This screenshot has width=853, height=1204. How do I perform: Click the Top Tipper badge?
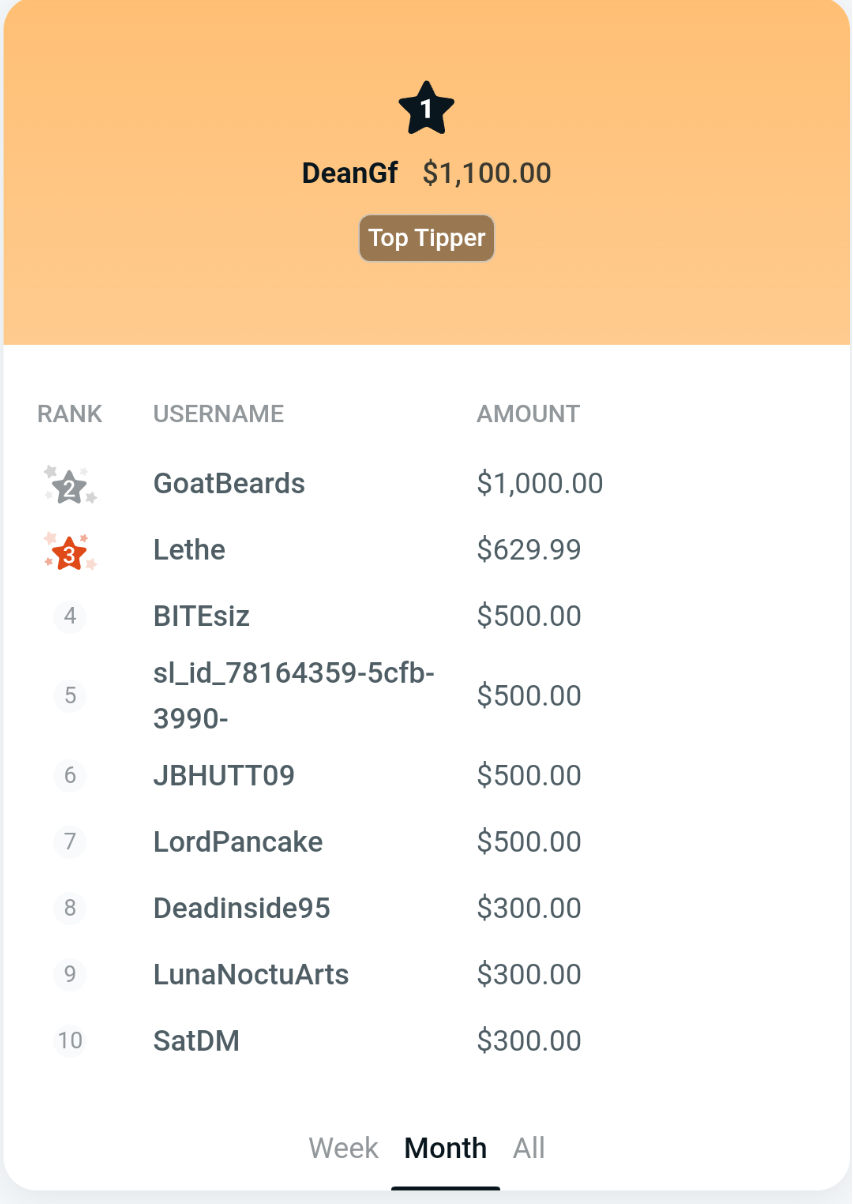tap(427, 238)
